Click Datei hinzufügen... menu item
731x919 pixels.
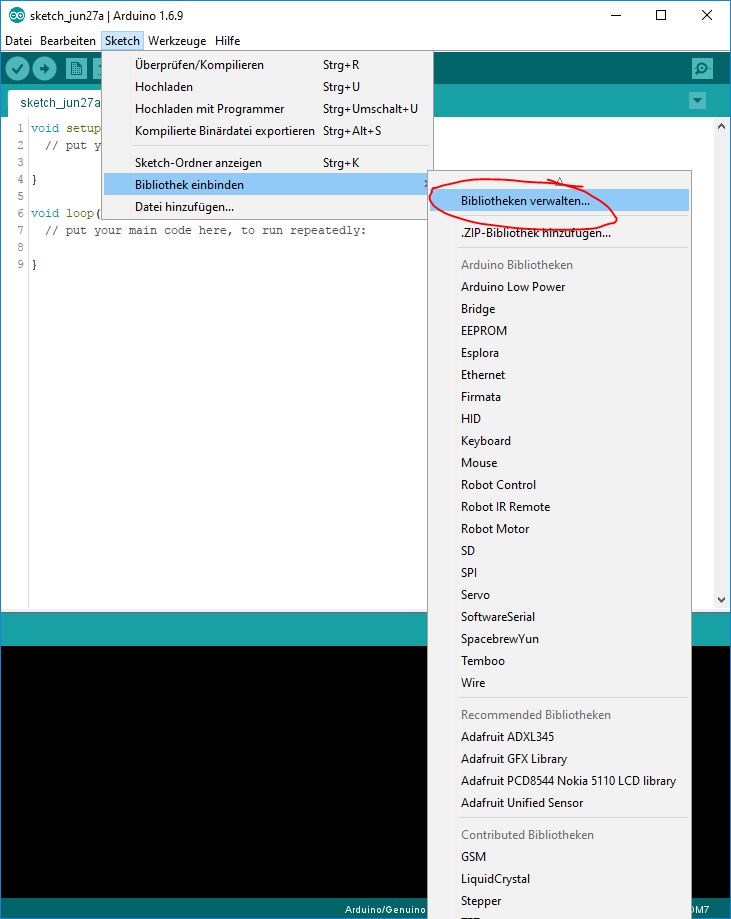[184, 207]
